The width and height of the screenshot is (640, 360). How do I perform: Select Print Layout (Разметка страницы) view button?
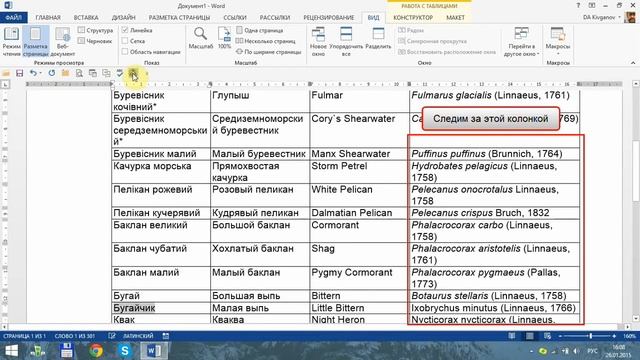point(36,41)
